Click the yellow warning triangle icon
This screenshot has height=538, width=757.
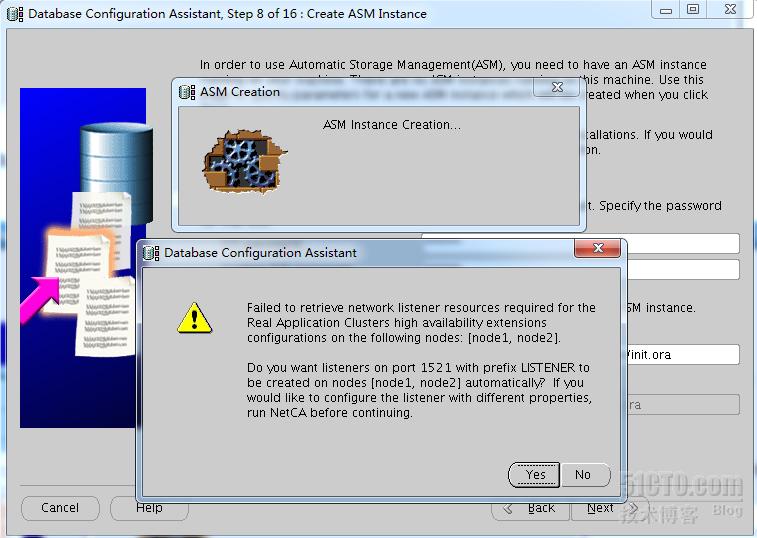(x=194, y=318)
